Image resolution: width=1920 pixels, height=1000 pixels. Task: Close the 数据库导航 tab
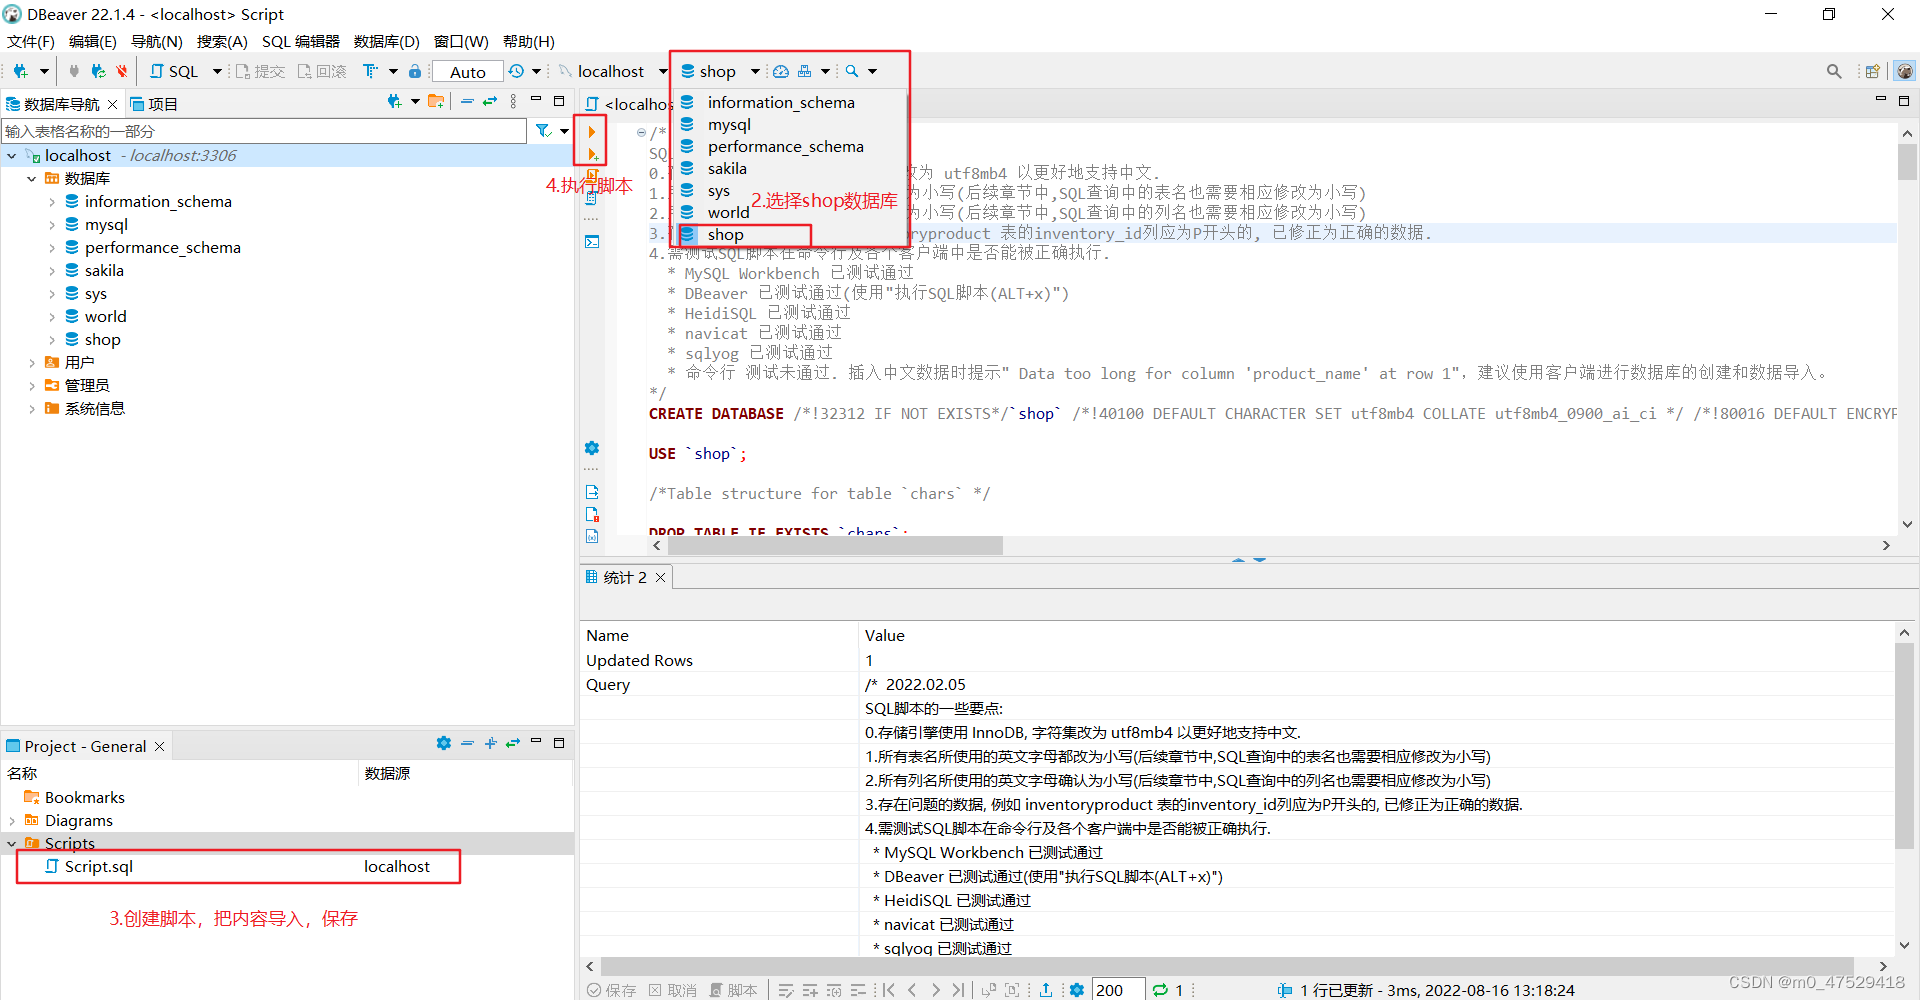click(x=113, y=104)
